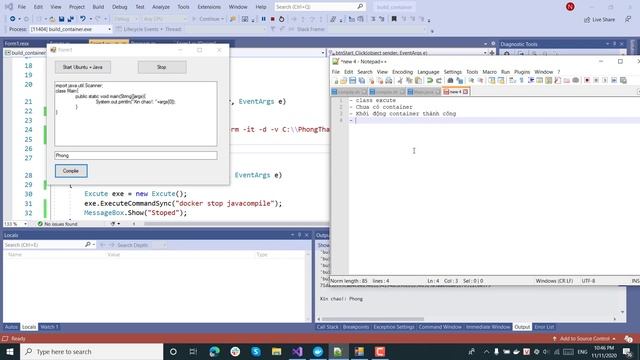Switch to the Call Stack tab
640x360 pixels.
click(x=327, y=327)
